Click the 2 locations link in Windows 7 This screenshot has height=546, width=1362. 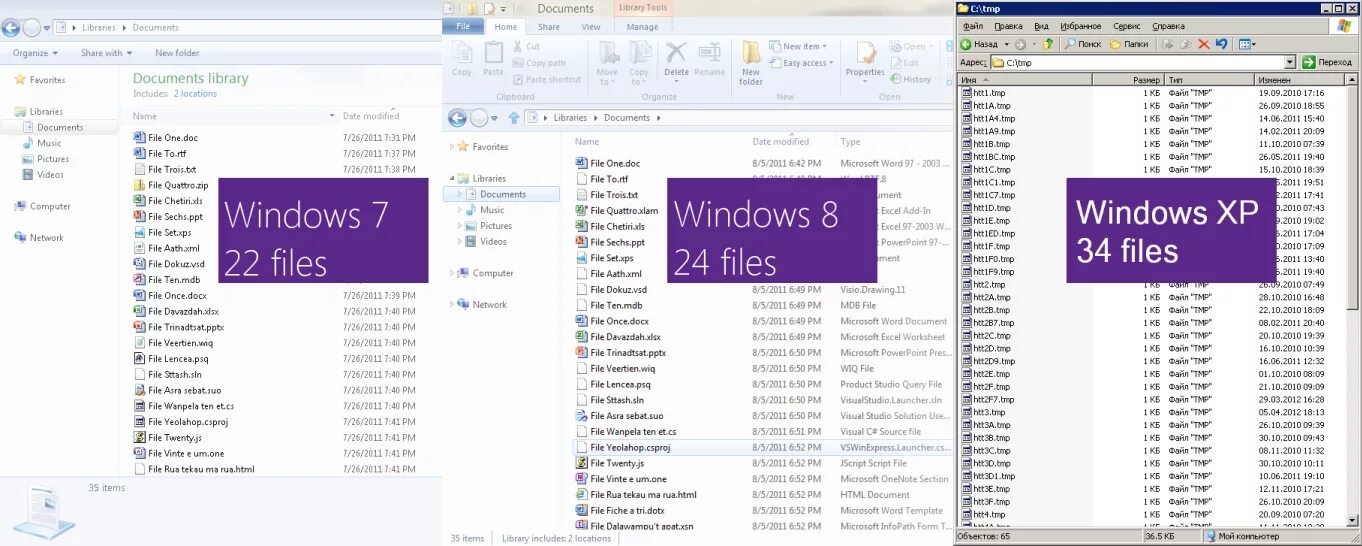tap(195, 93)
